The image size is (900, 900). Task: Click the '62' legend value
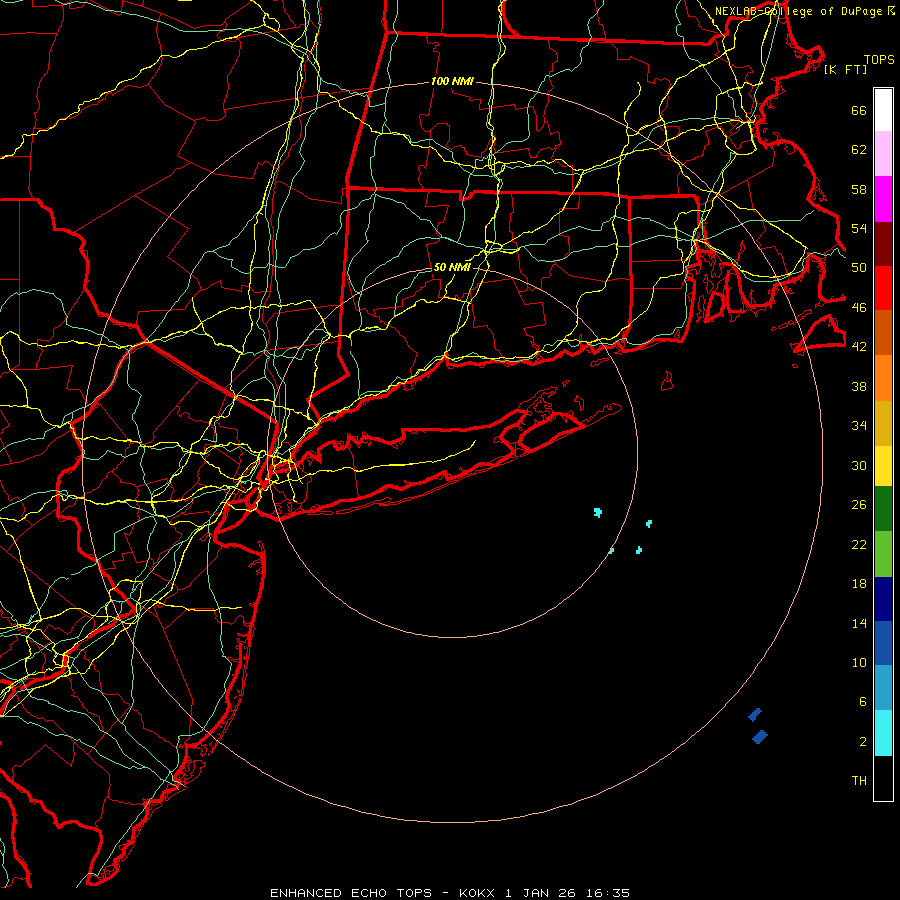859,149
